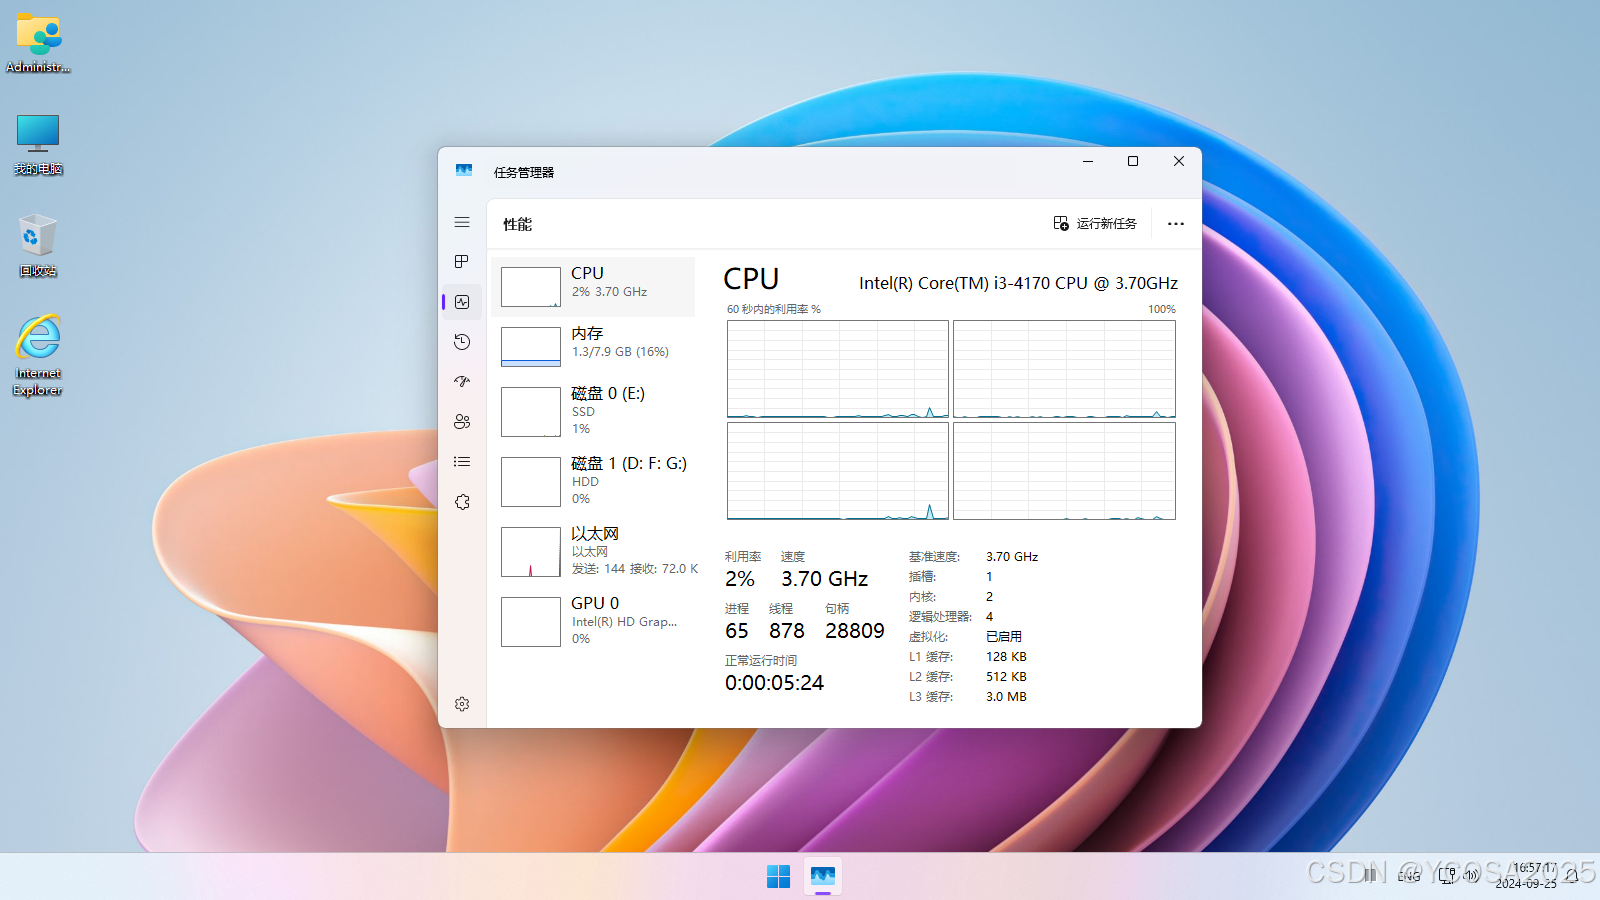The width and height of the screenshot is (1600, 900).
Task: Click the Ethernet mini graph thumbnail
Action: coord(531,552)
